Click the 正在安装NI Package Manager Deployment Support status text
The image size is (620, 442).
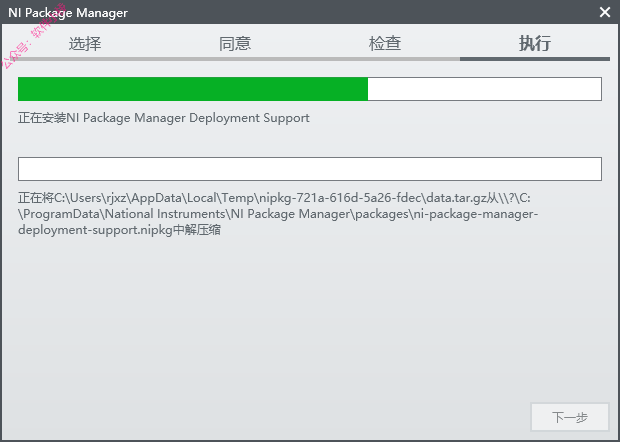(x=164, y=118)
